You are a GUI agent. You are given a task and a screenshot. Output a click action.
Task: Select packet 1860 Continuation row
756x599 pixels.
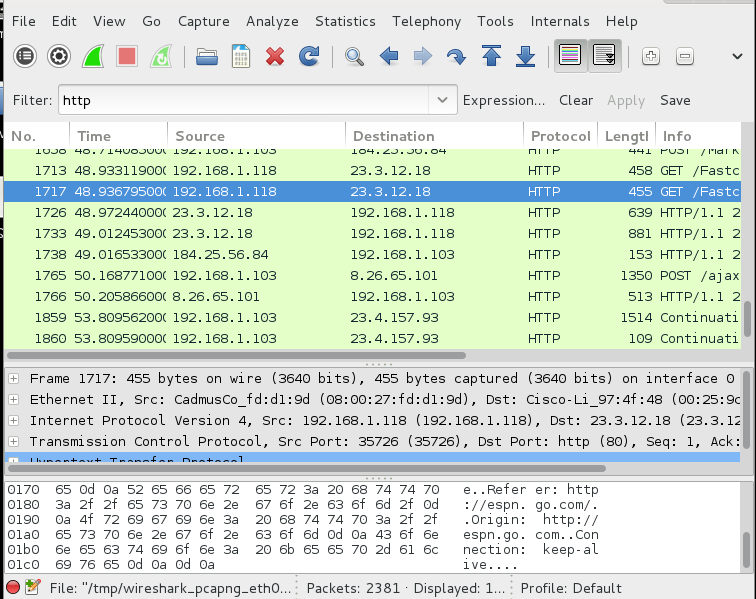(x=372, y=339)
